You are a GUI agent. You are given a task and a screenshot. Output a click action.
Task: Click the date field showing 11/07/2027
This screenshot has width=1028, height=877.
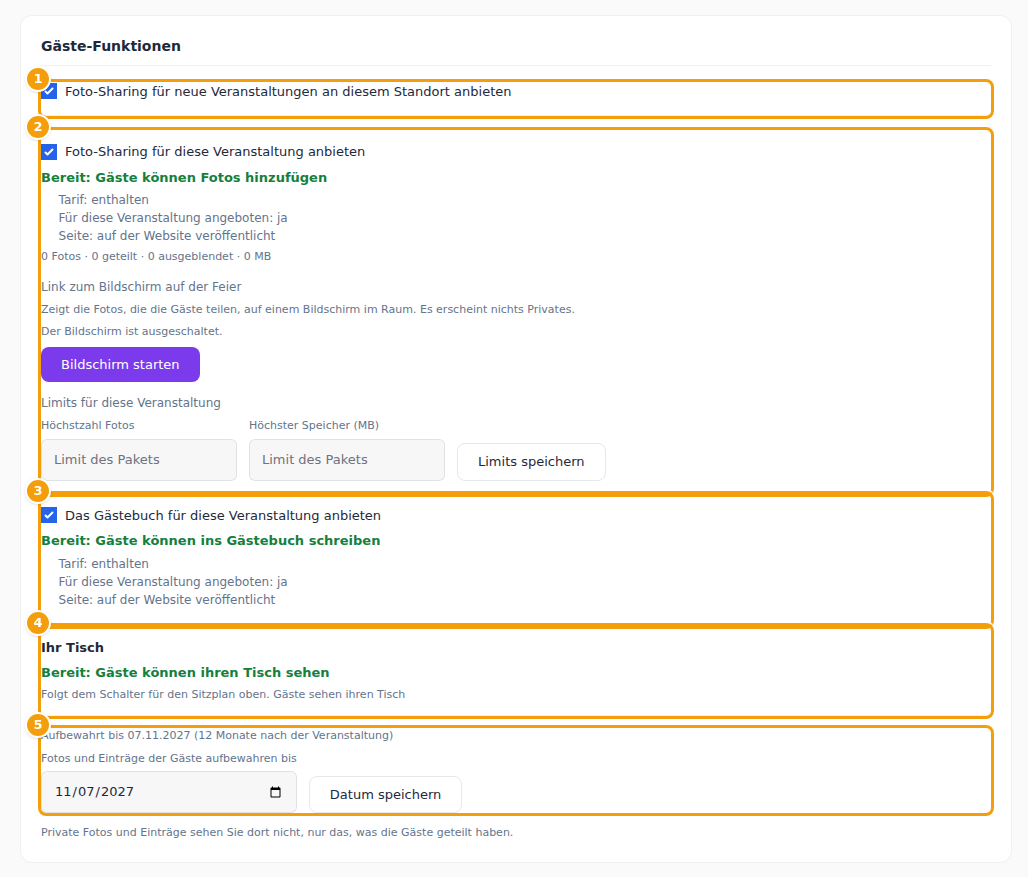tap(168, 792)
